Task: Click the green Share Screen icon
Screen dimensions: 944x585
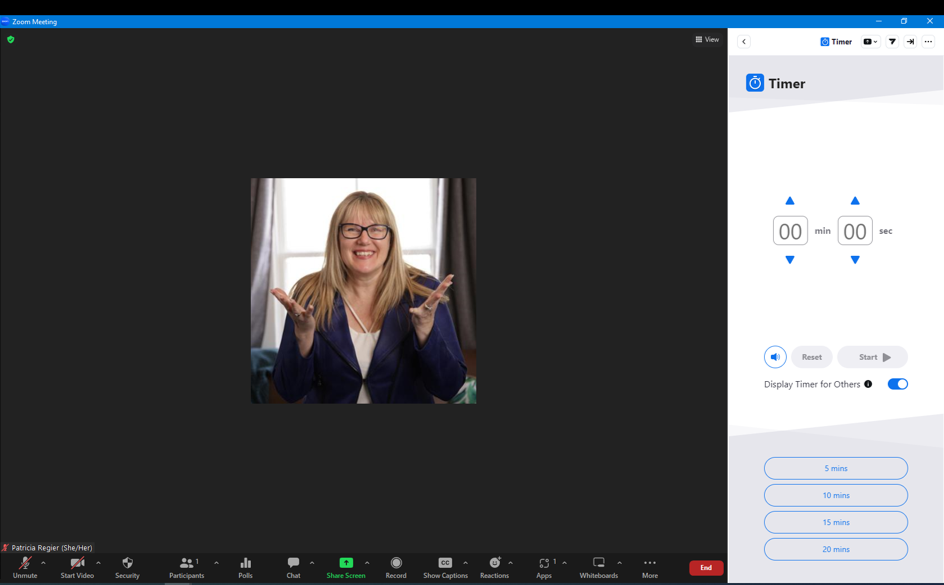Action: [x=346, y=563]
